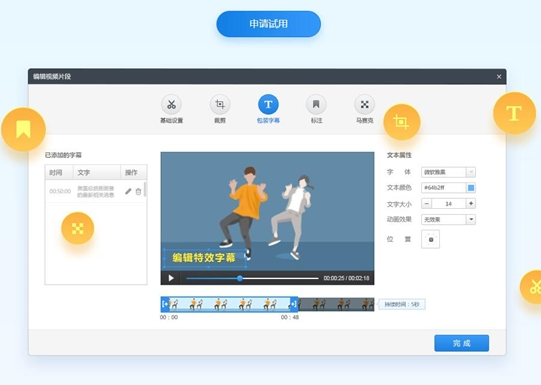Click the 00:00:25 / 00:02:18 time display

(x=346, y=278)
